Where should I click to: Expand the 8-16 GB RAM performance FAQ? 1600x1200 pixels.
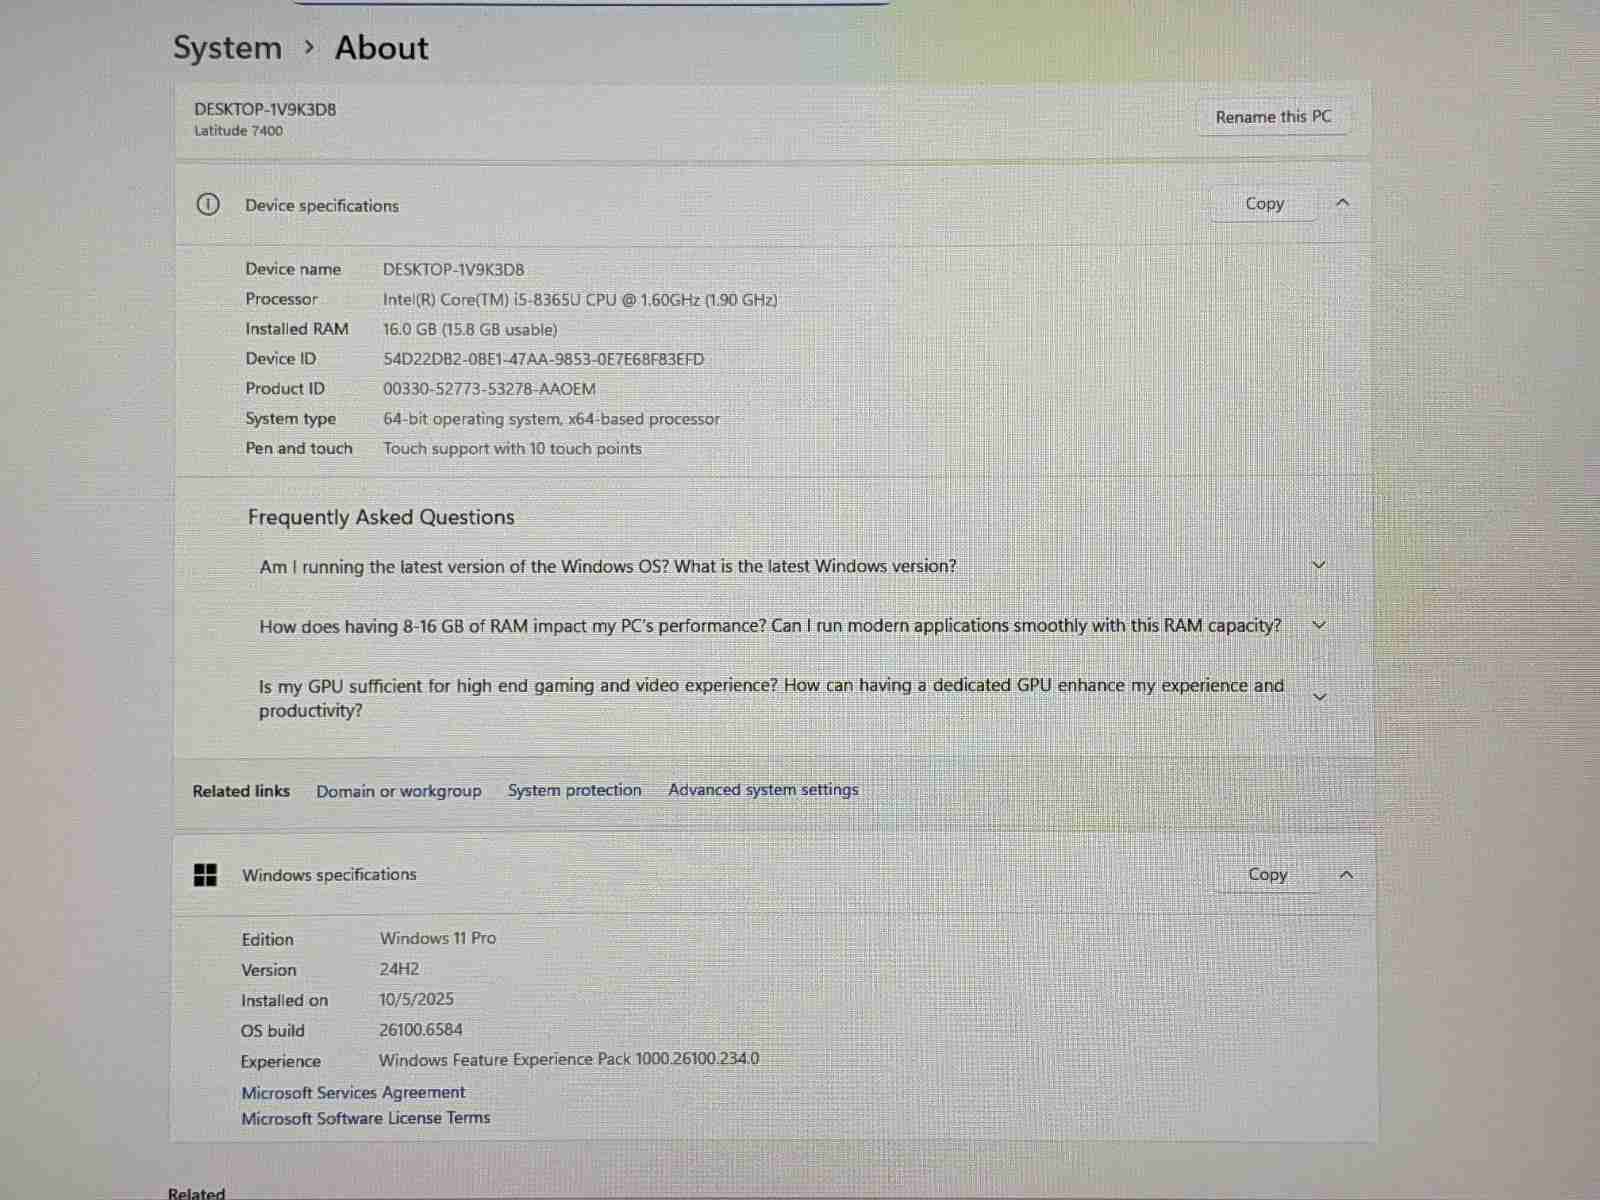tap(1318, 625)
